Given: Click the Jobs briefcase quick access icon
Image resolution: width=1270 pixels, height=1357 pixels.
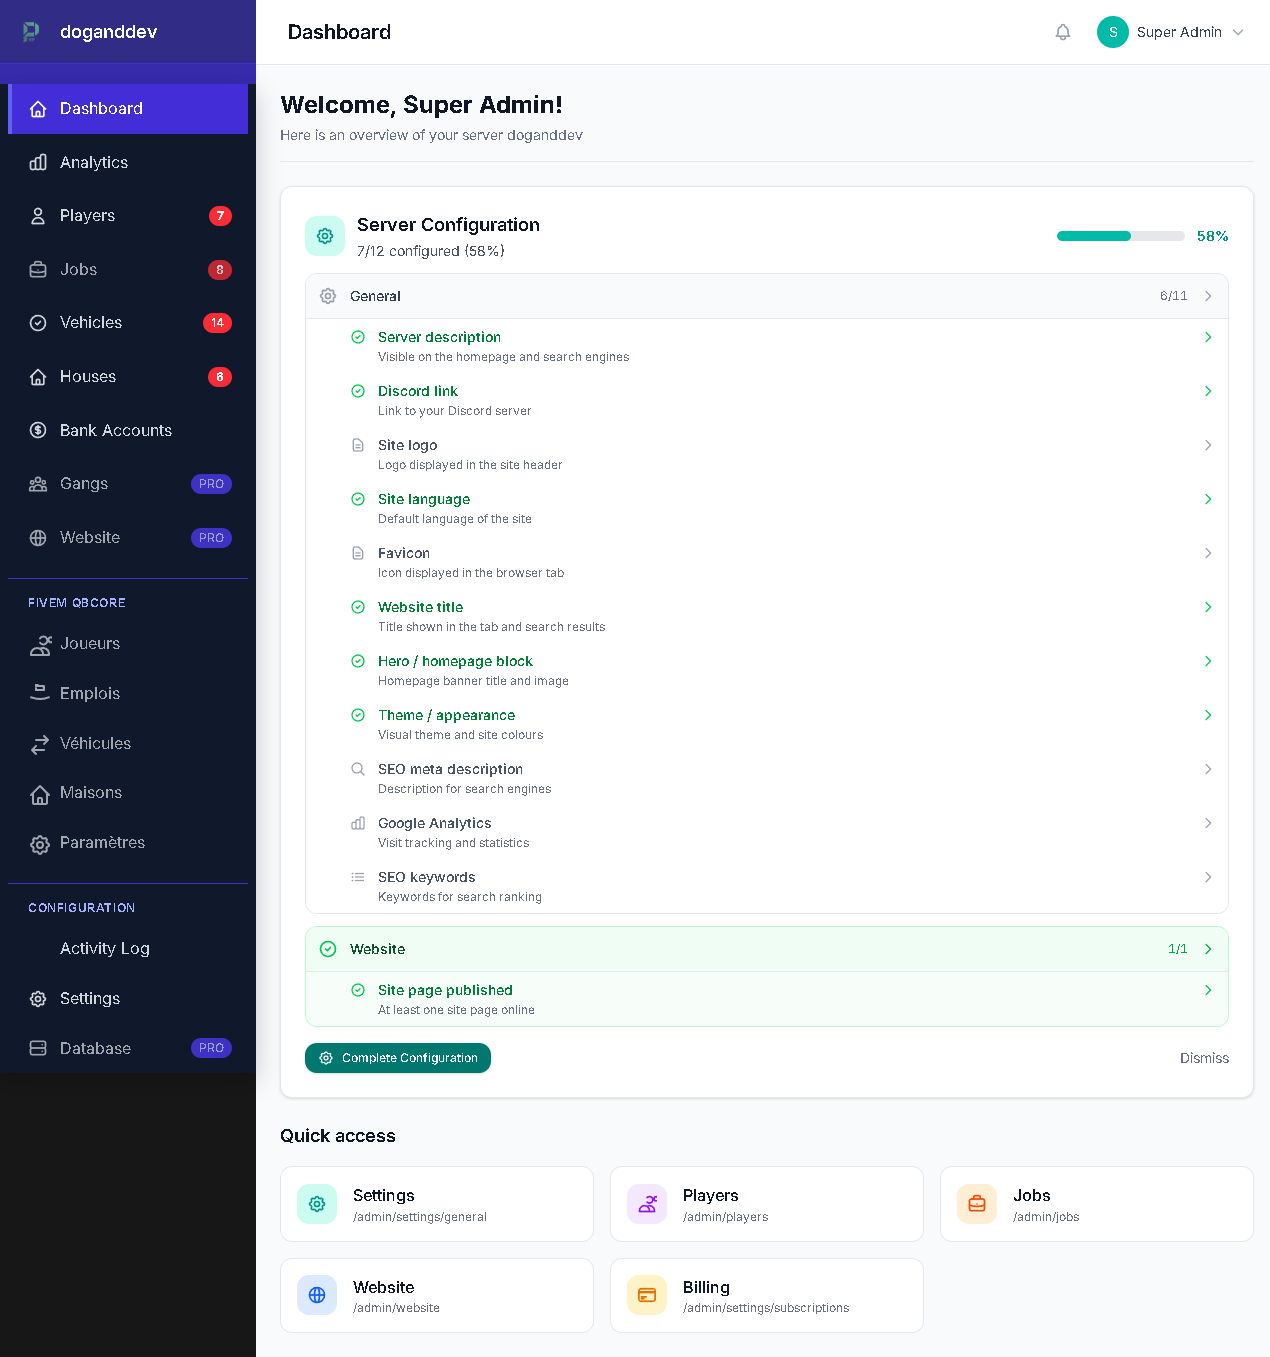Looking at the screenshot, I should (977, 1204).
